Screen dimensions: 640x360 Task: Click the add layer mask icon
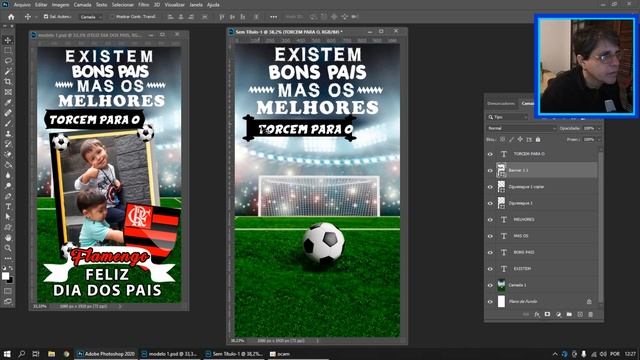[x=547, y=314]
